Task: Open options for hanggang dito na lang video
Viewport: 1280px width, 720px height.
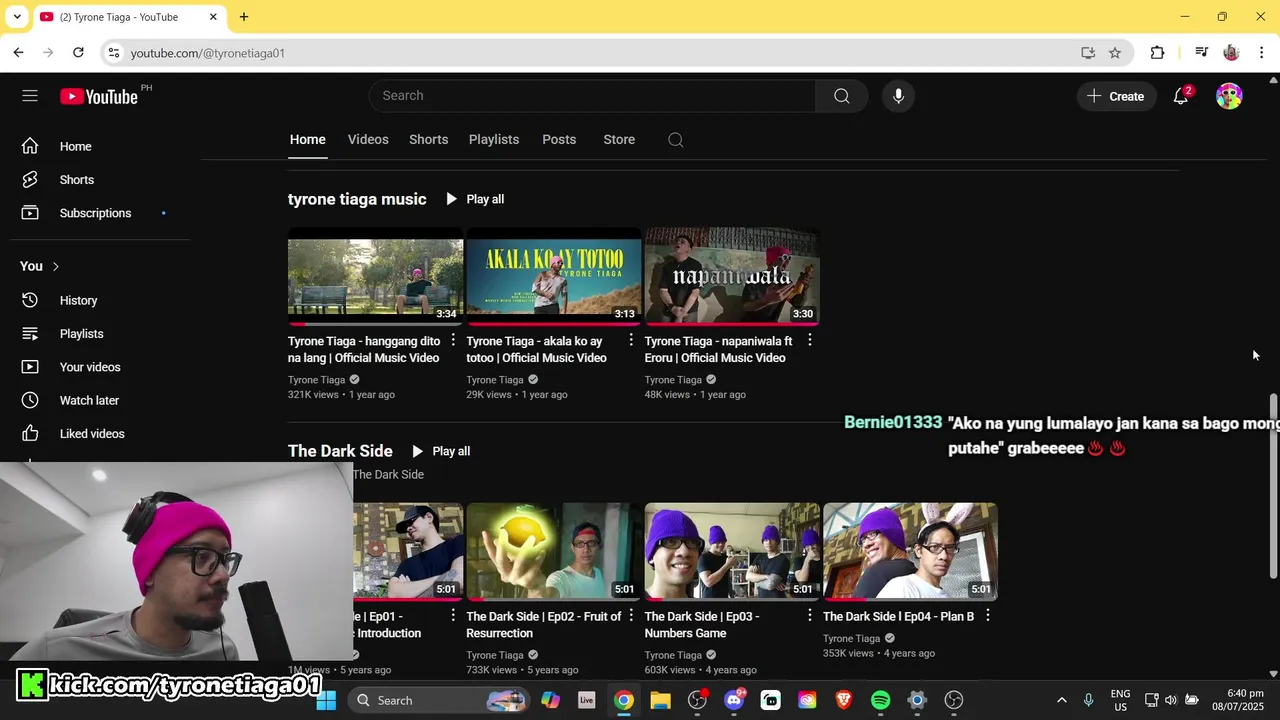Action: click(453, 341)
